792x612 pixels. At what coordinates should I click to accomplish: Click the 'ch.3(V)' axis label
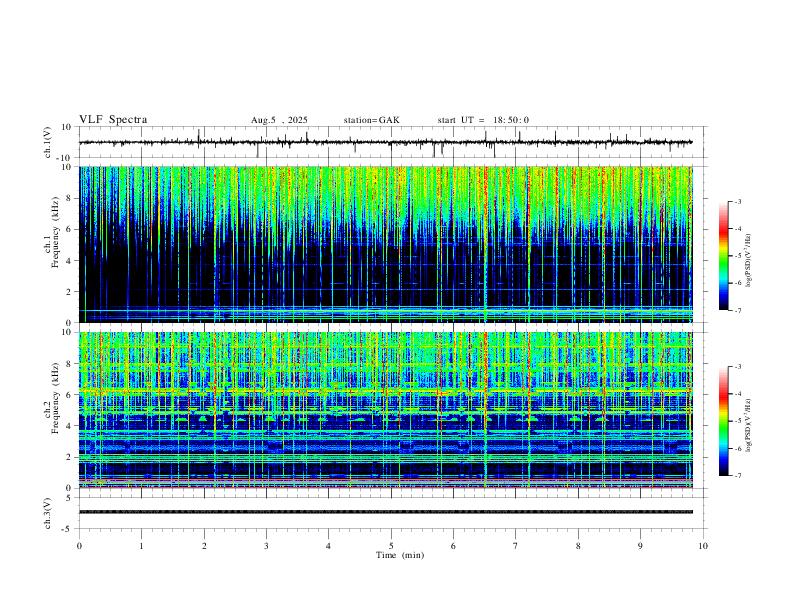[x=48, y=514]
